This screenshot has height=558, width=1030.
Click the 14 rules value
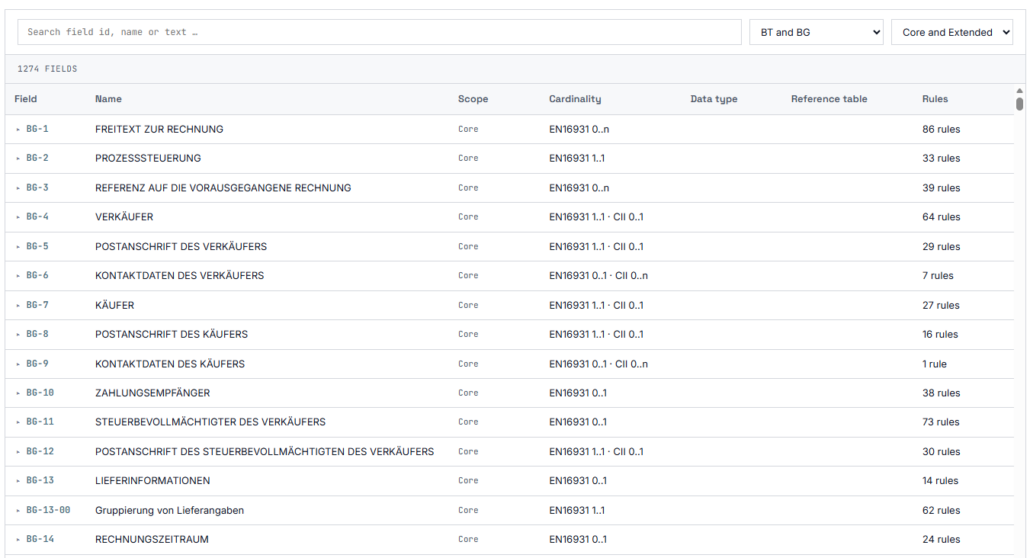click(940, 480)
